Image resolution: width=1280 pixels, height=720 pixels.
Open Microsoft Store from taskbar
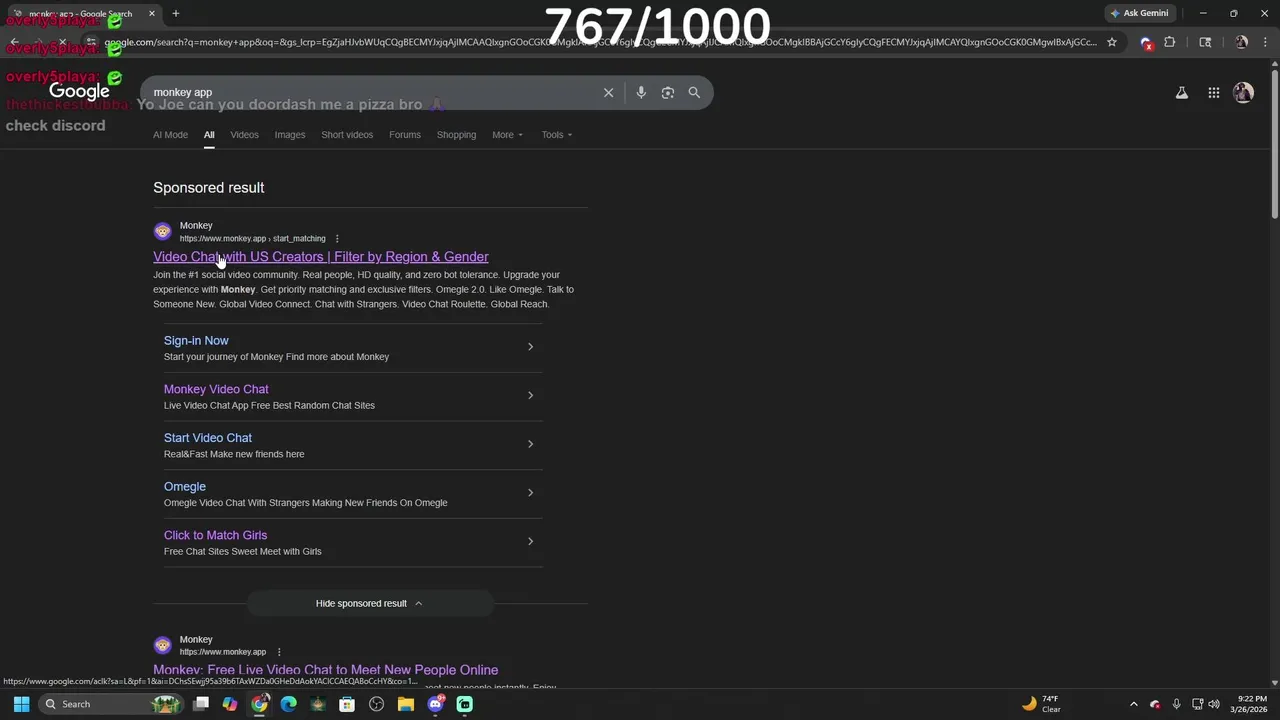(347, 704)
